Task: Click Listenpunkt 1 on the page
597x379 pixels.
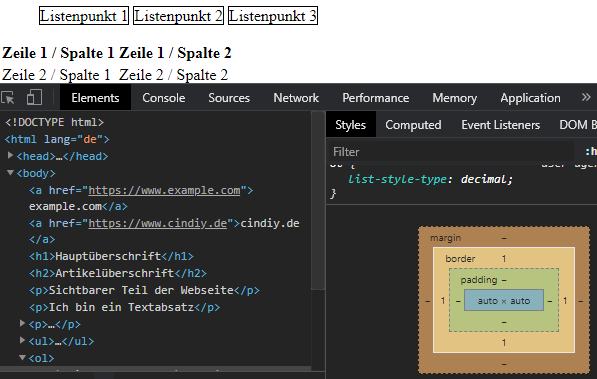Action: point(84,16)
